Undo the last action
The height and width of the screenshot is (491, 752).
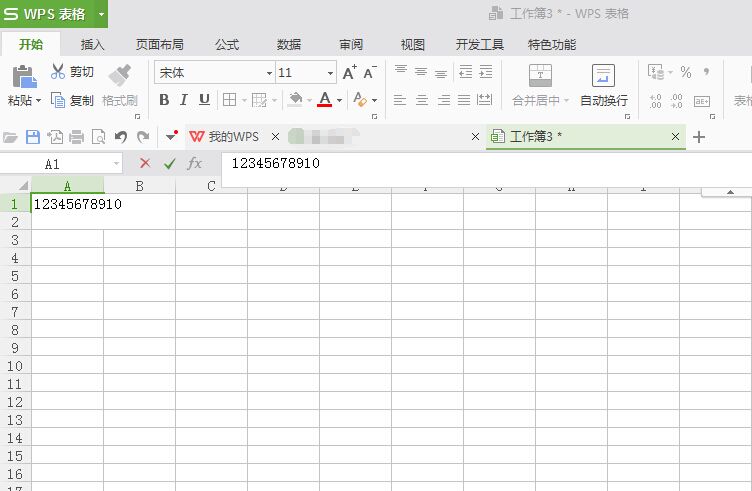tap(121, 137)
